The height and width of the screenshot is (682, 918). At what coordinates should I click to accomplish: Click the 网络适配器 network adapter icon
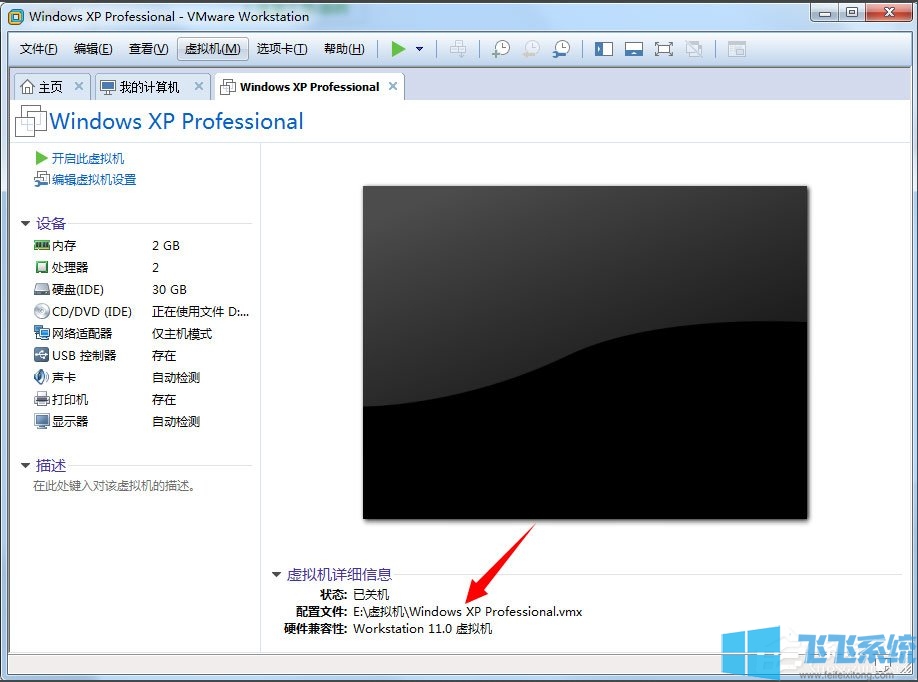pyautogui.click(x=41, y=333)
